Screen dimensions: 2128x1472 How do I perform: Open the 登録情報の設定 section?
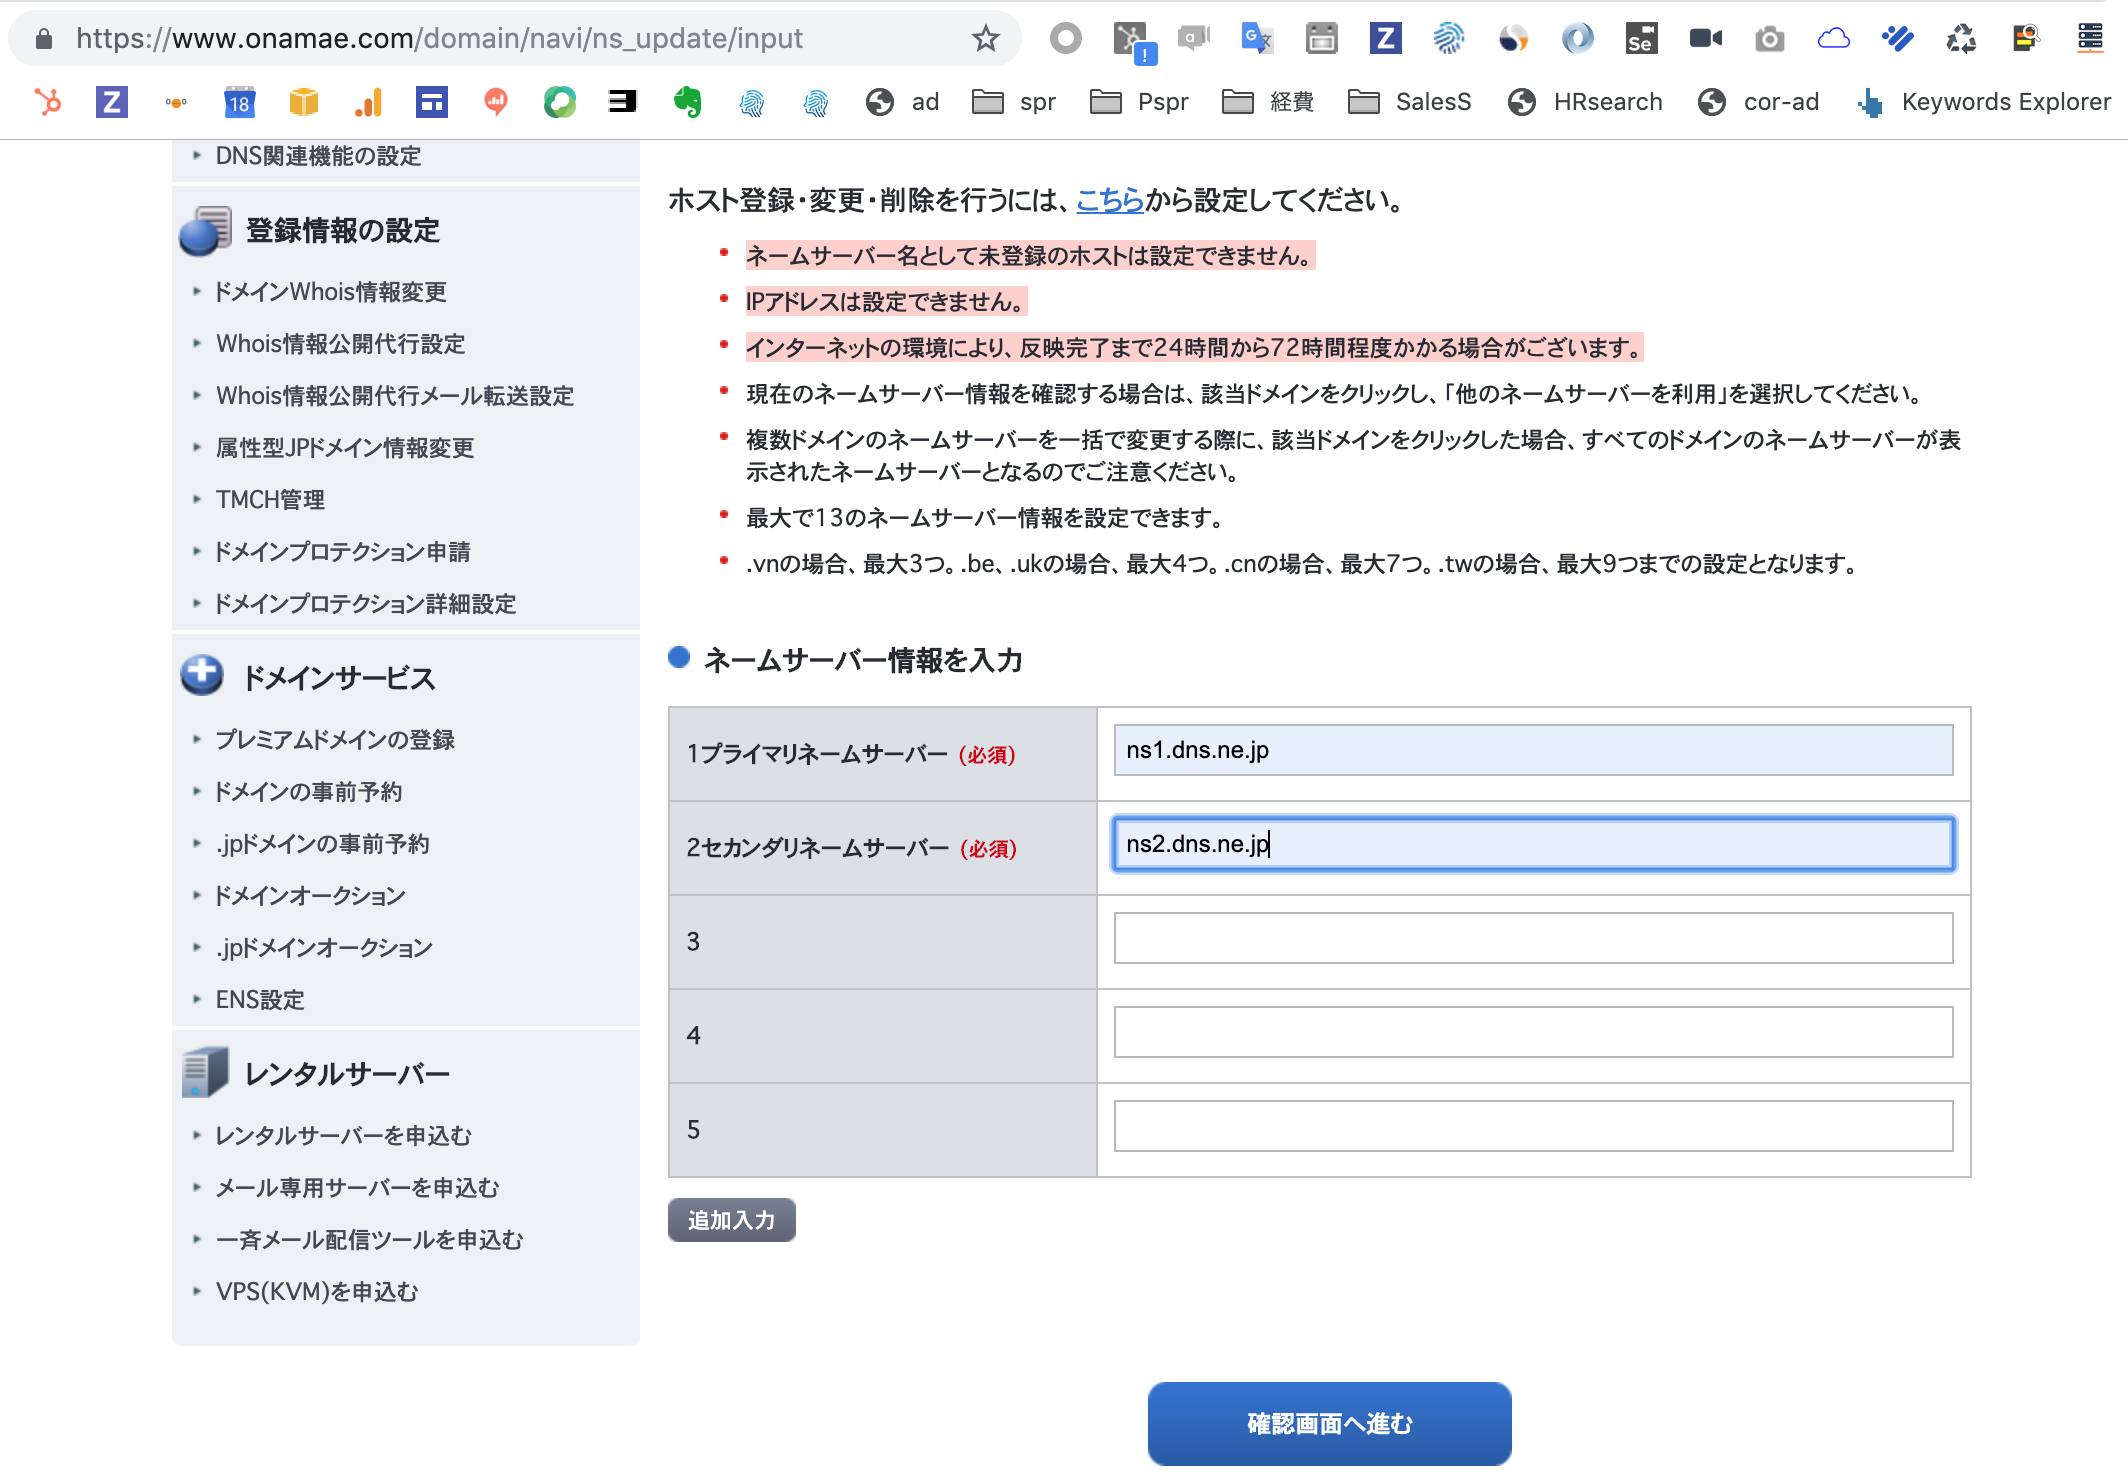(340, 230)
